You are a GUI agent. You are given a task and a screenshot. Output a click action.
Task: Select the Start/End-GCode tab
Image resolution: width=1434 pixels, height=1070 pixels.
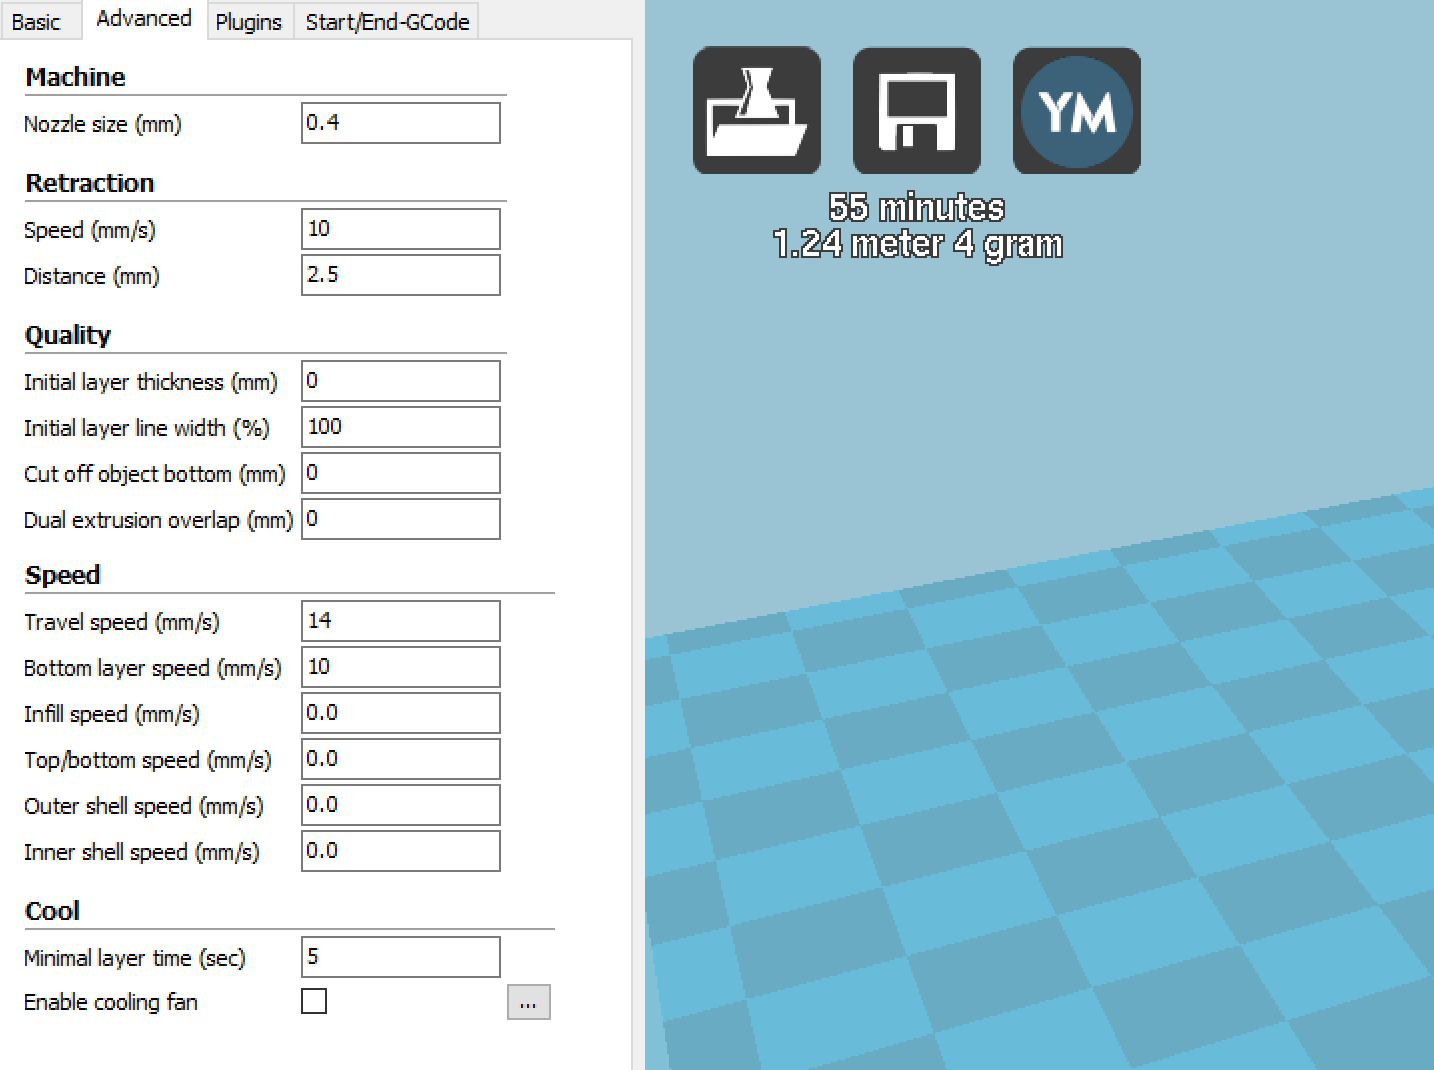tap(386, 21)
